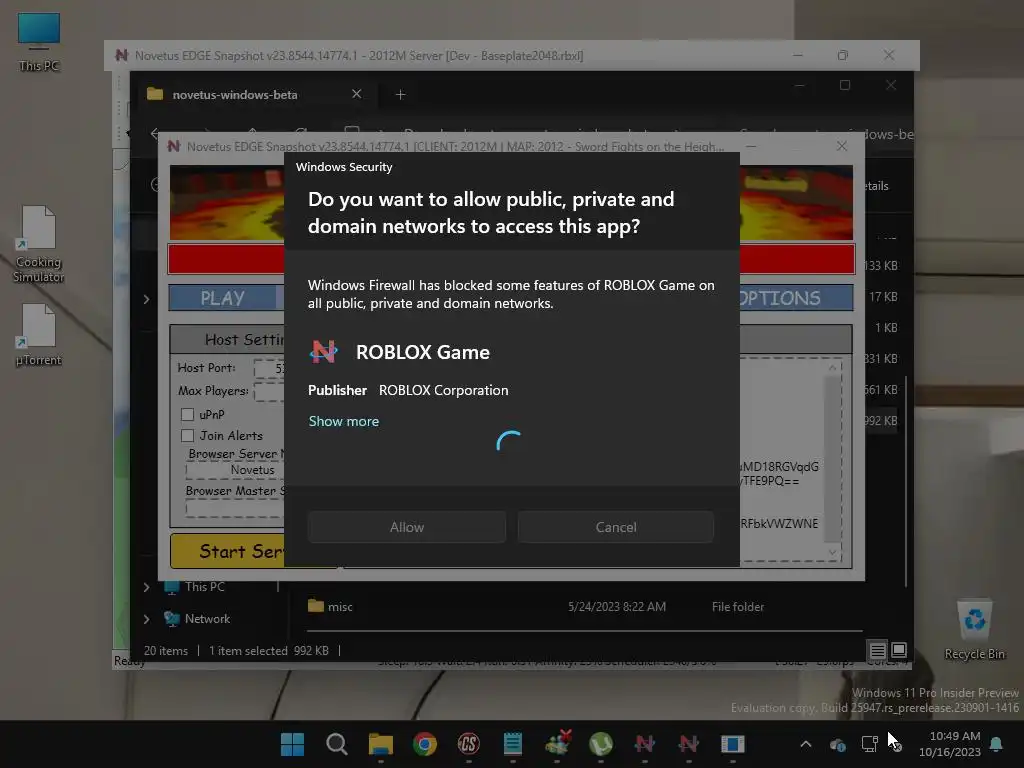This screenshot has height=768, width=1024.
Task: Click the '133 KB' size cell in Explorer
Action: point(881,266)
